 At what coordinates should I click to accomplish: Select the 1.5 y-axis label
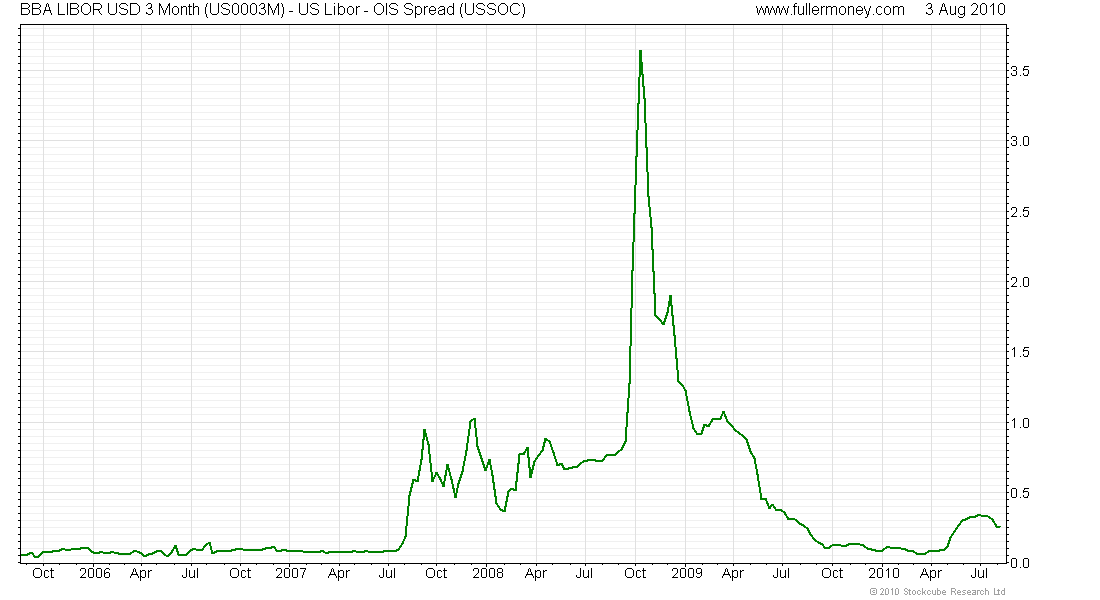click(x=1019, y=352)
